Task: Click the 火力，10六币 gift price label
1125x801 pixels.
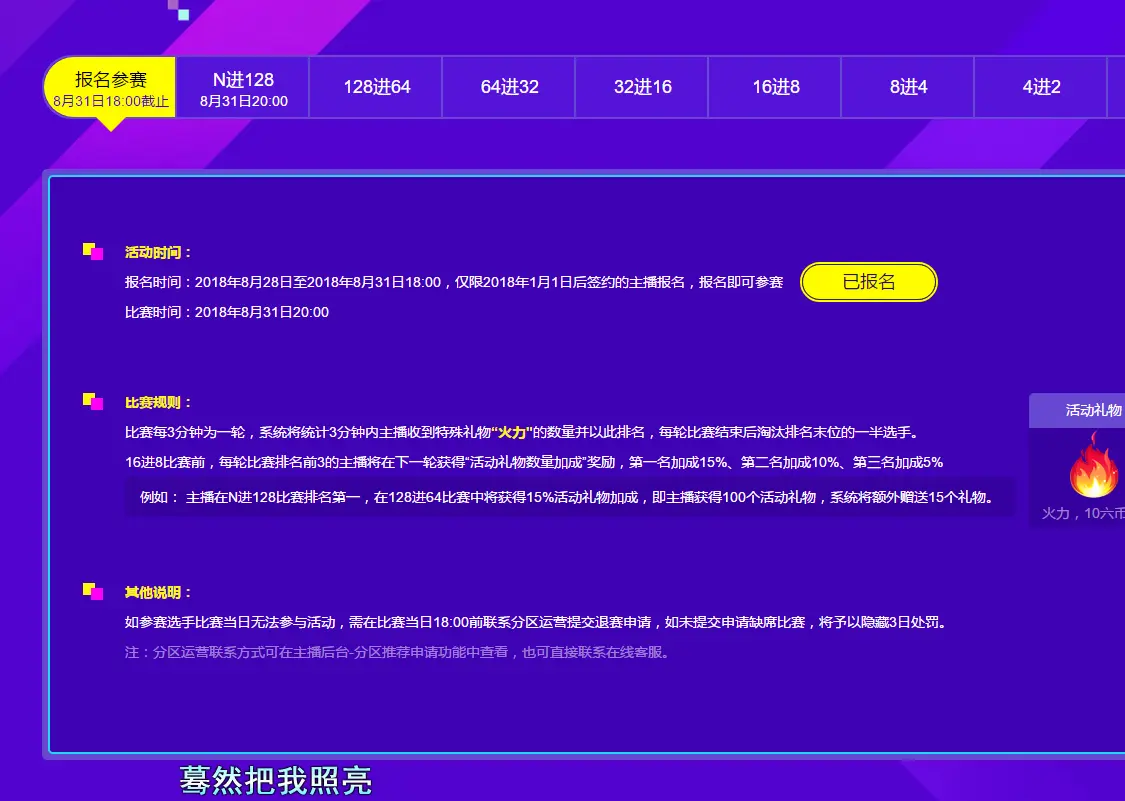Action: (x=1083, y=513)
